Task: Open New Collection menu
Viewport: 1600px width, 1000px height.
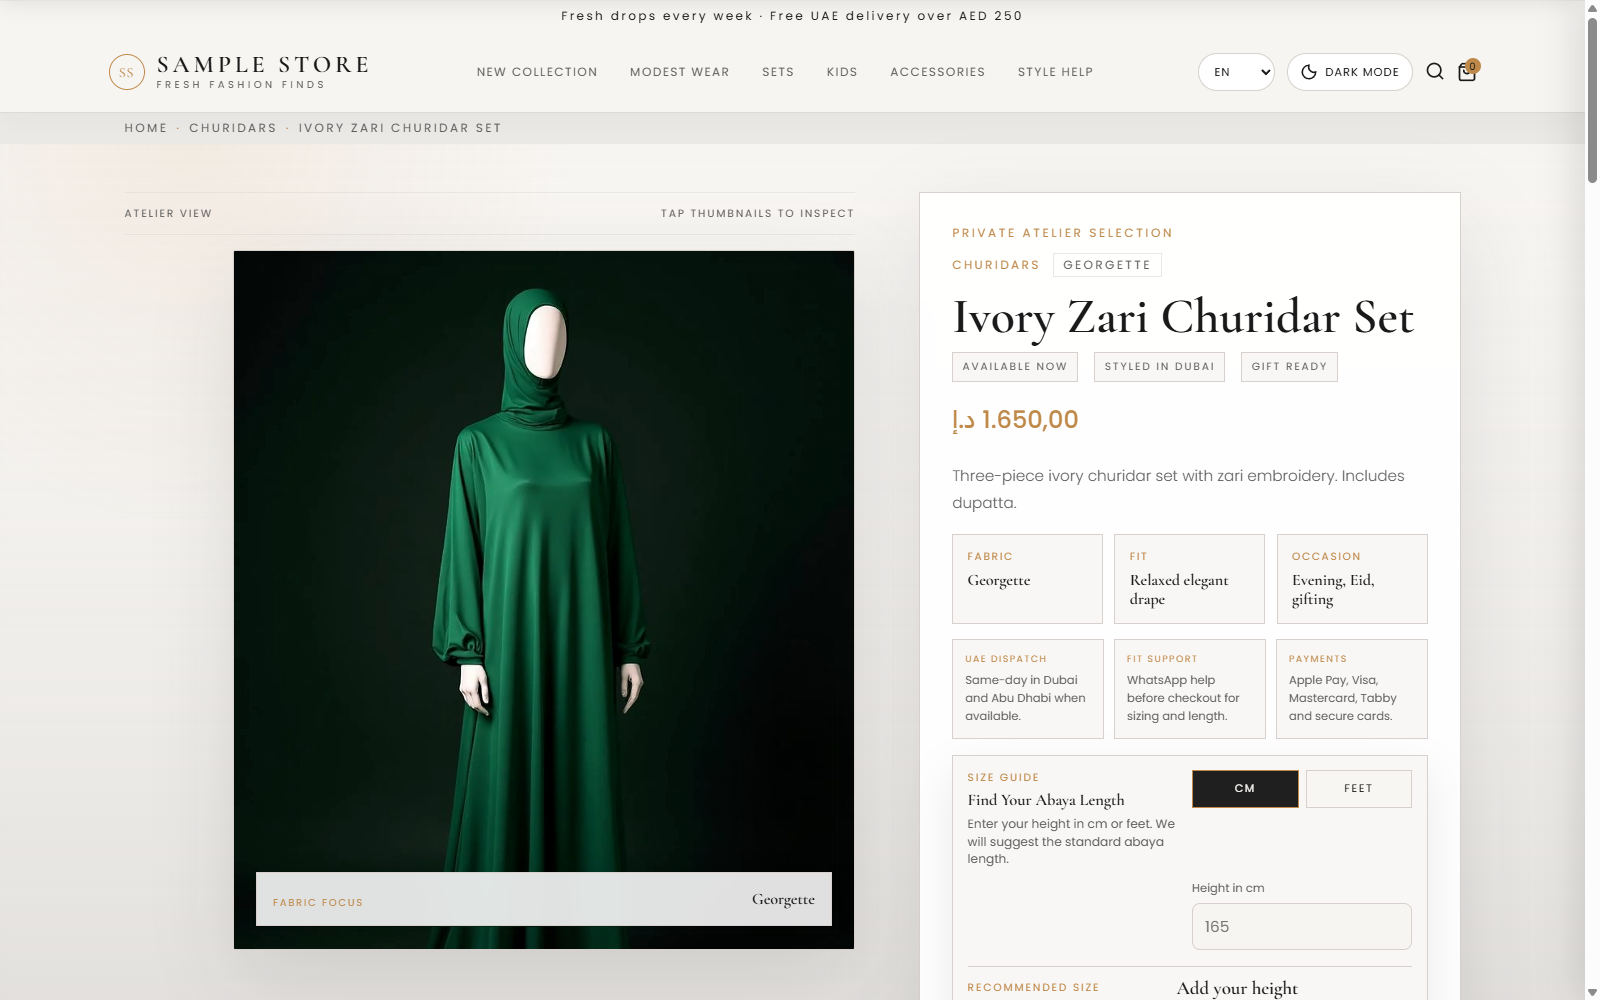Action: click(537, 72)
